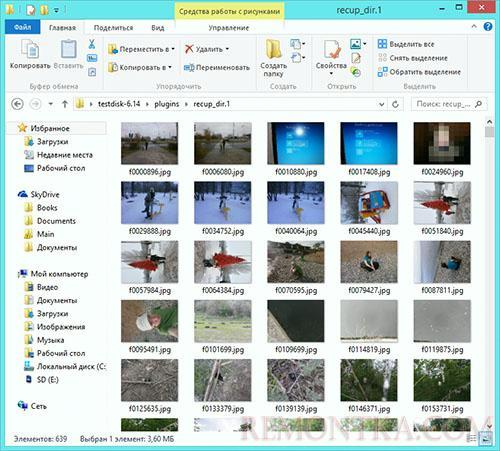Click plugins in the breadcrumb path
The height and width of the screenshot is (451, 500).
pyautogui.click(x=166, y=104)
